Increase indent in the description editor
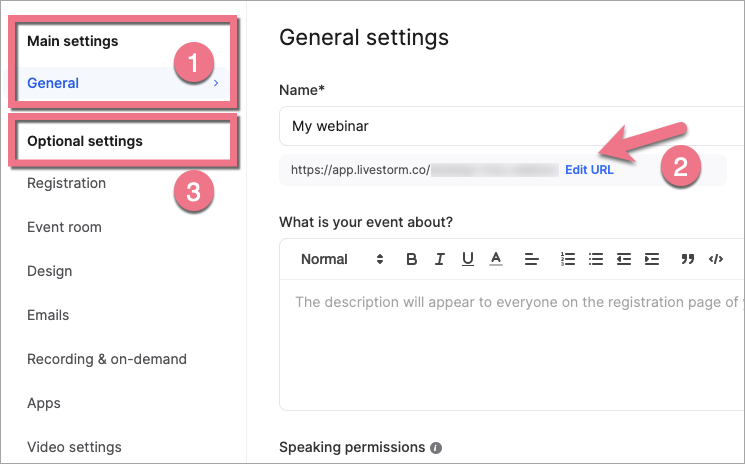This screenshot has width=745, height=464. pyautogui.click(x=652, y=259)
